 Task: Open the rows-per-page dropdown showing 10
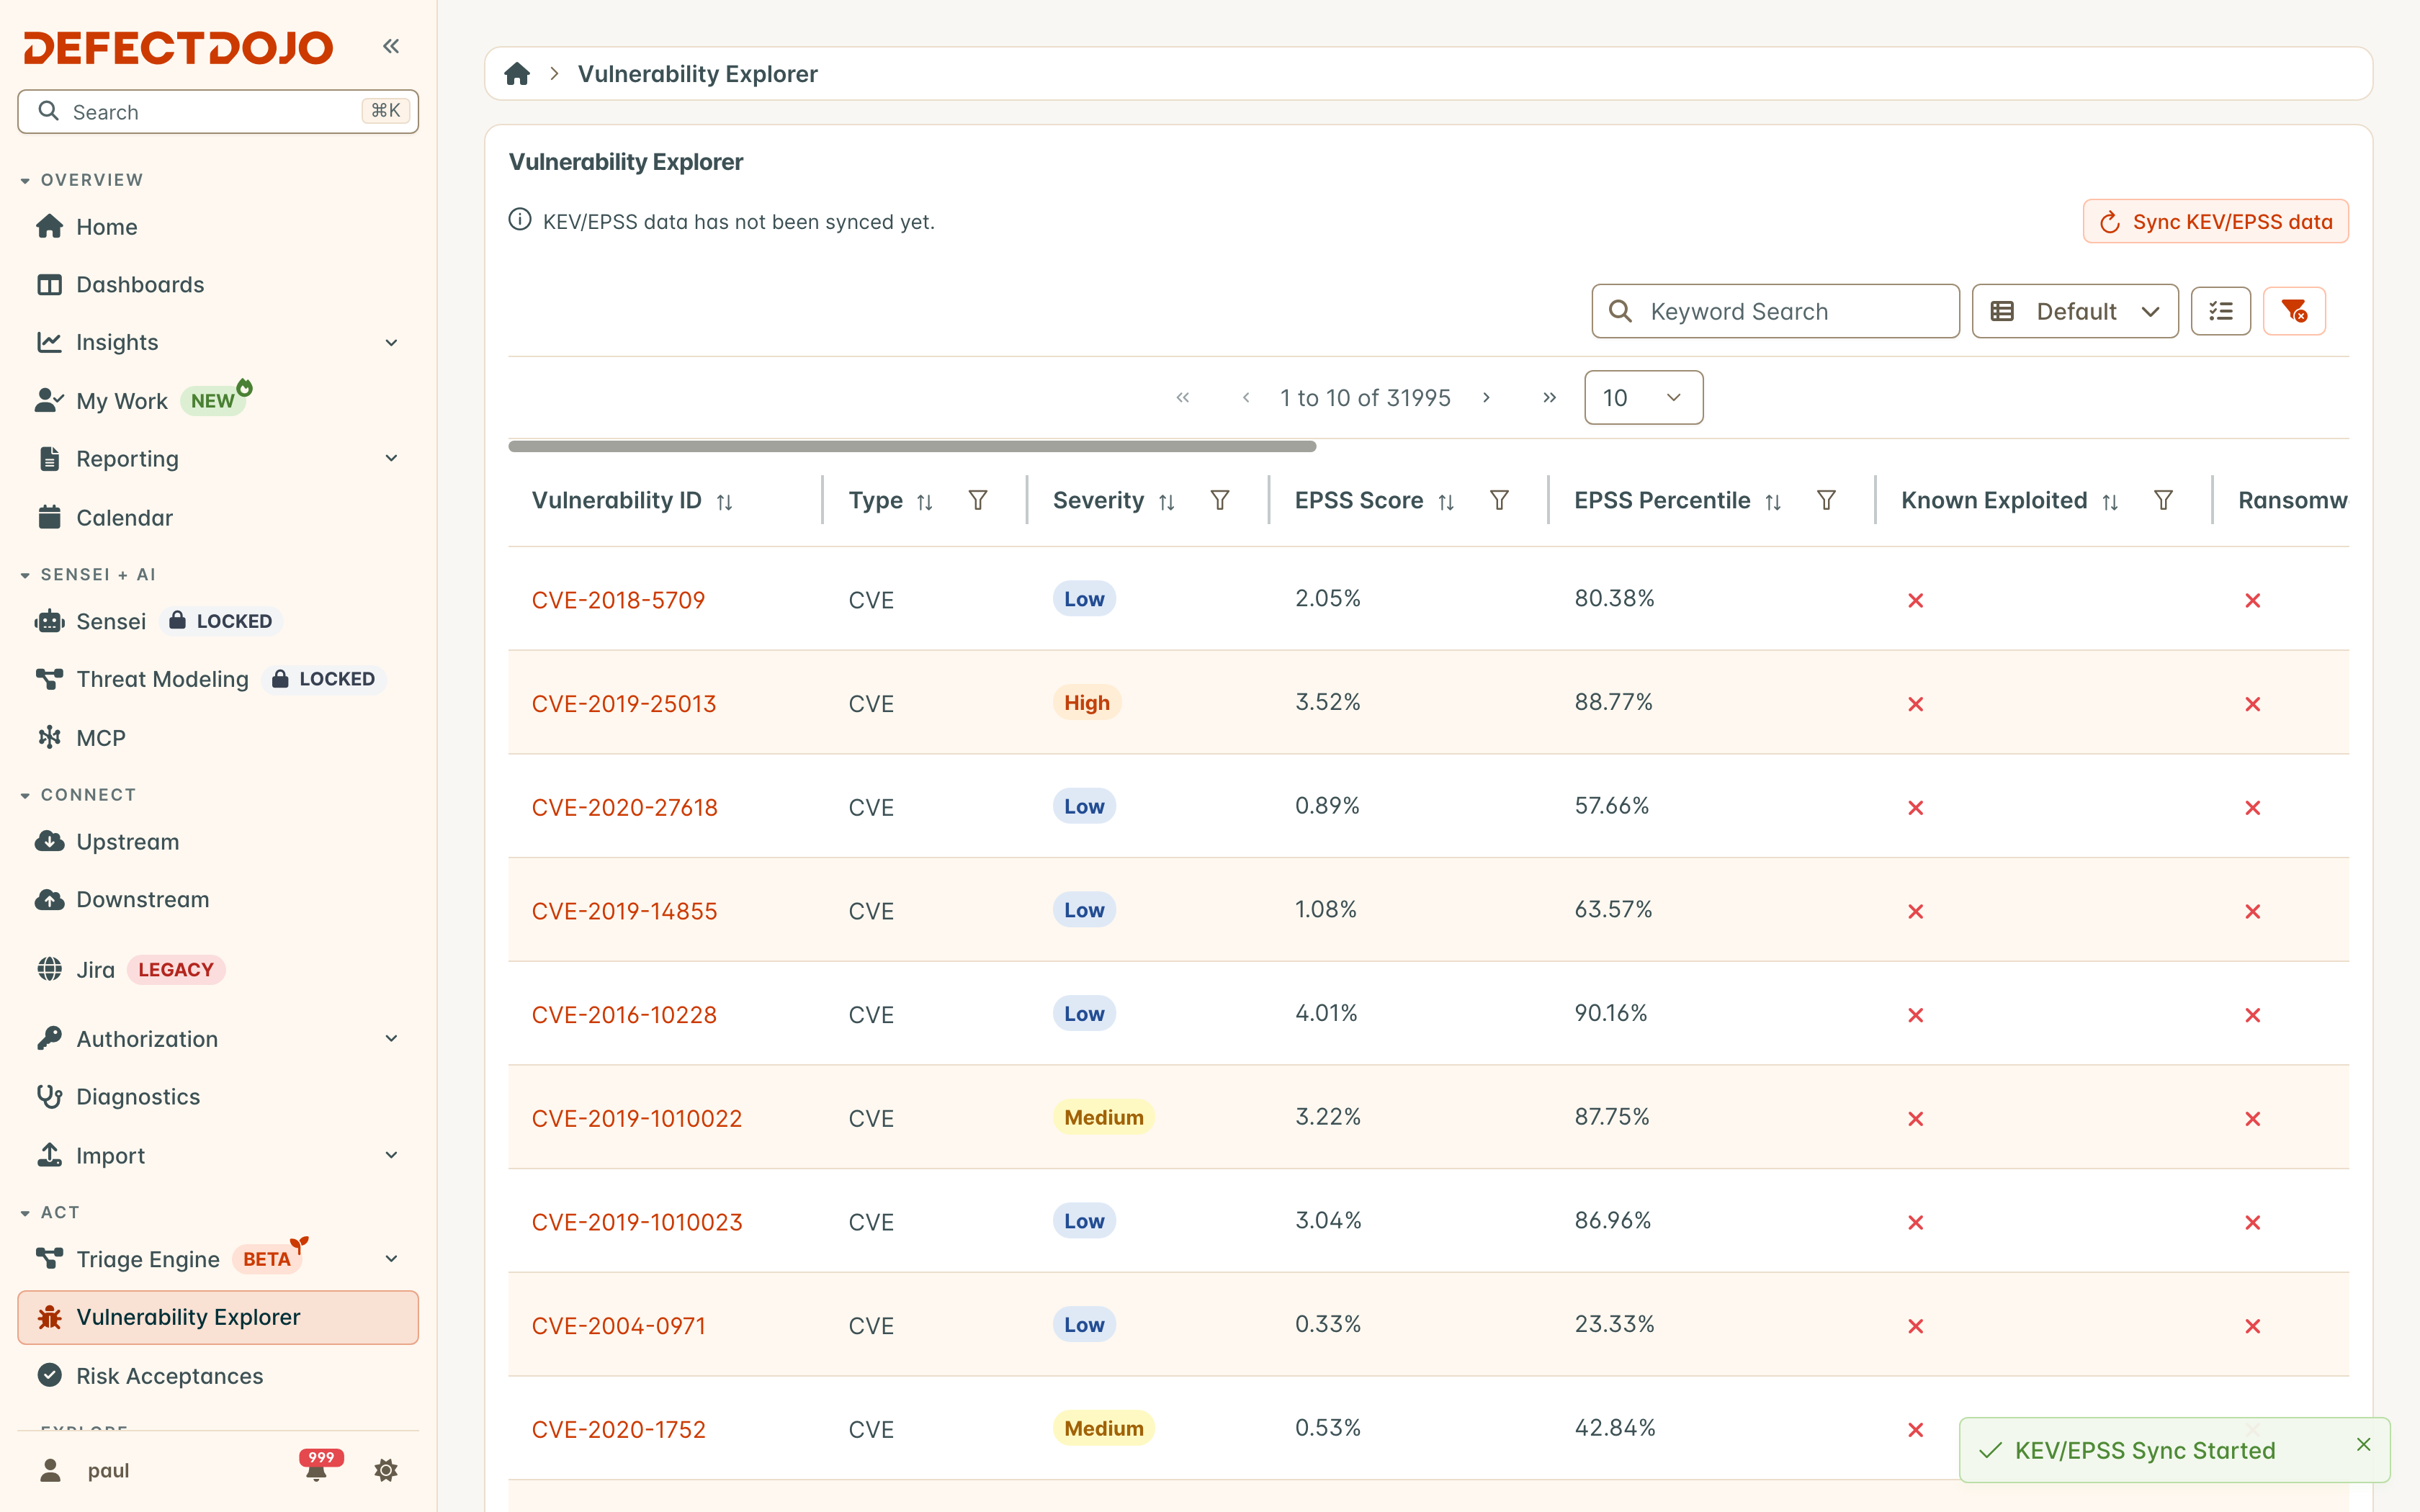tap(1643, 398)
